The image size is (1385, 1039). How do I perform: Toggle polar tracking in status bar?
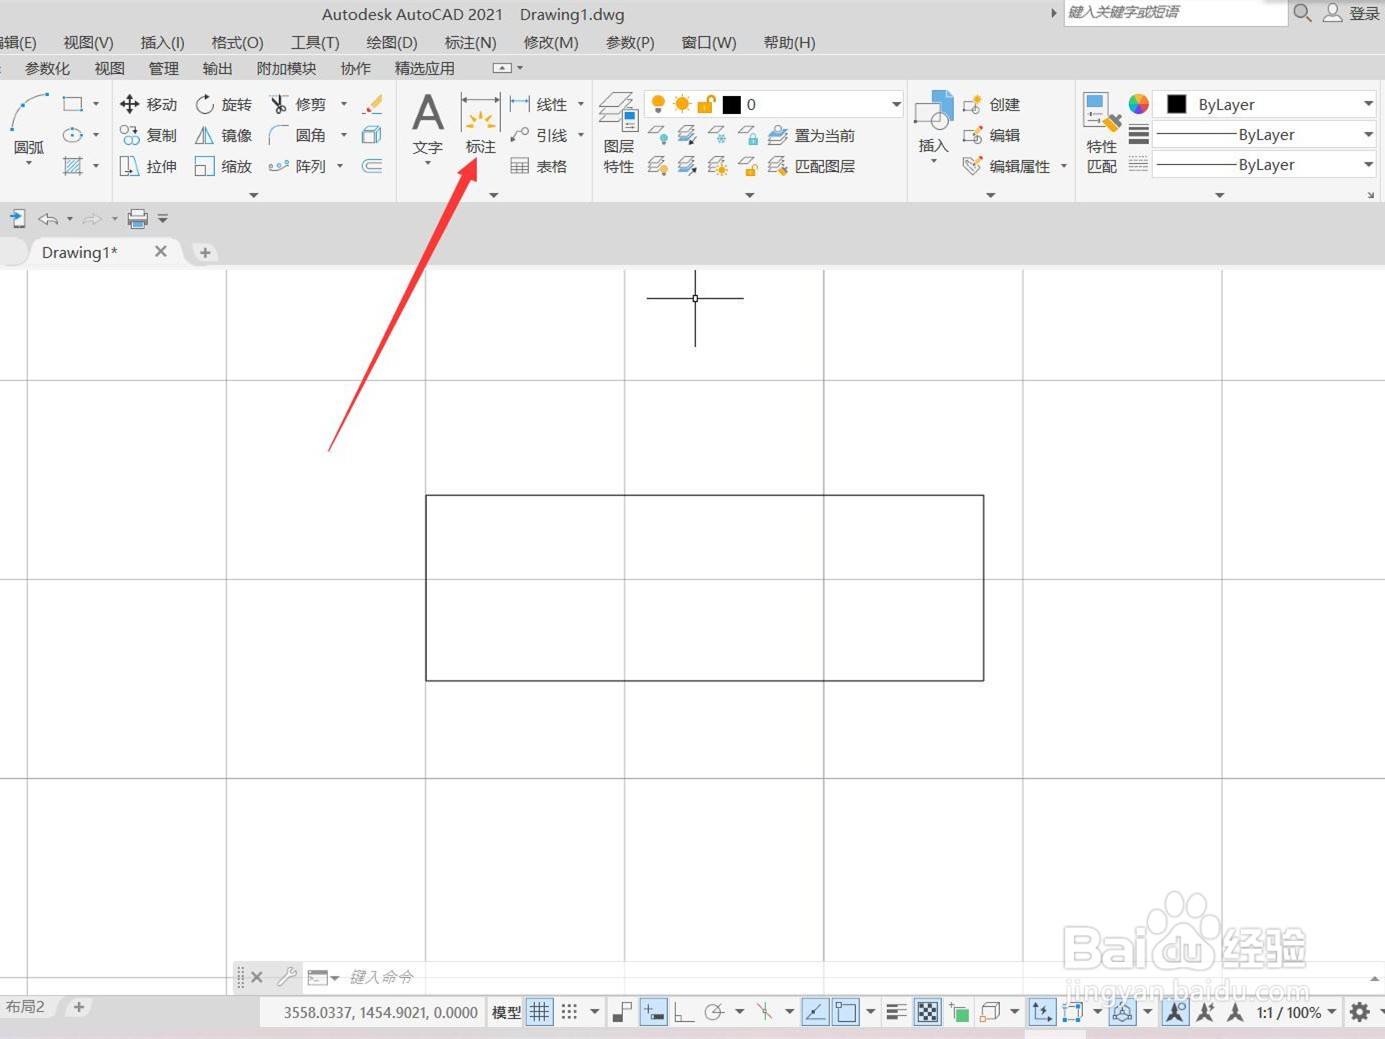pyautogui.click(x=714, y=1012)
